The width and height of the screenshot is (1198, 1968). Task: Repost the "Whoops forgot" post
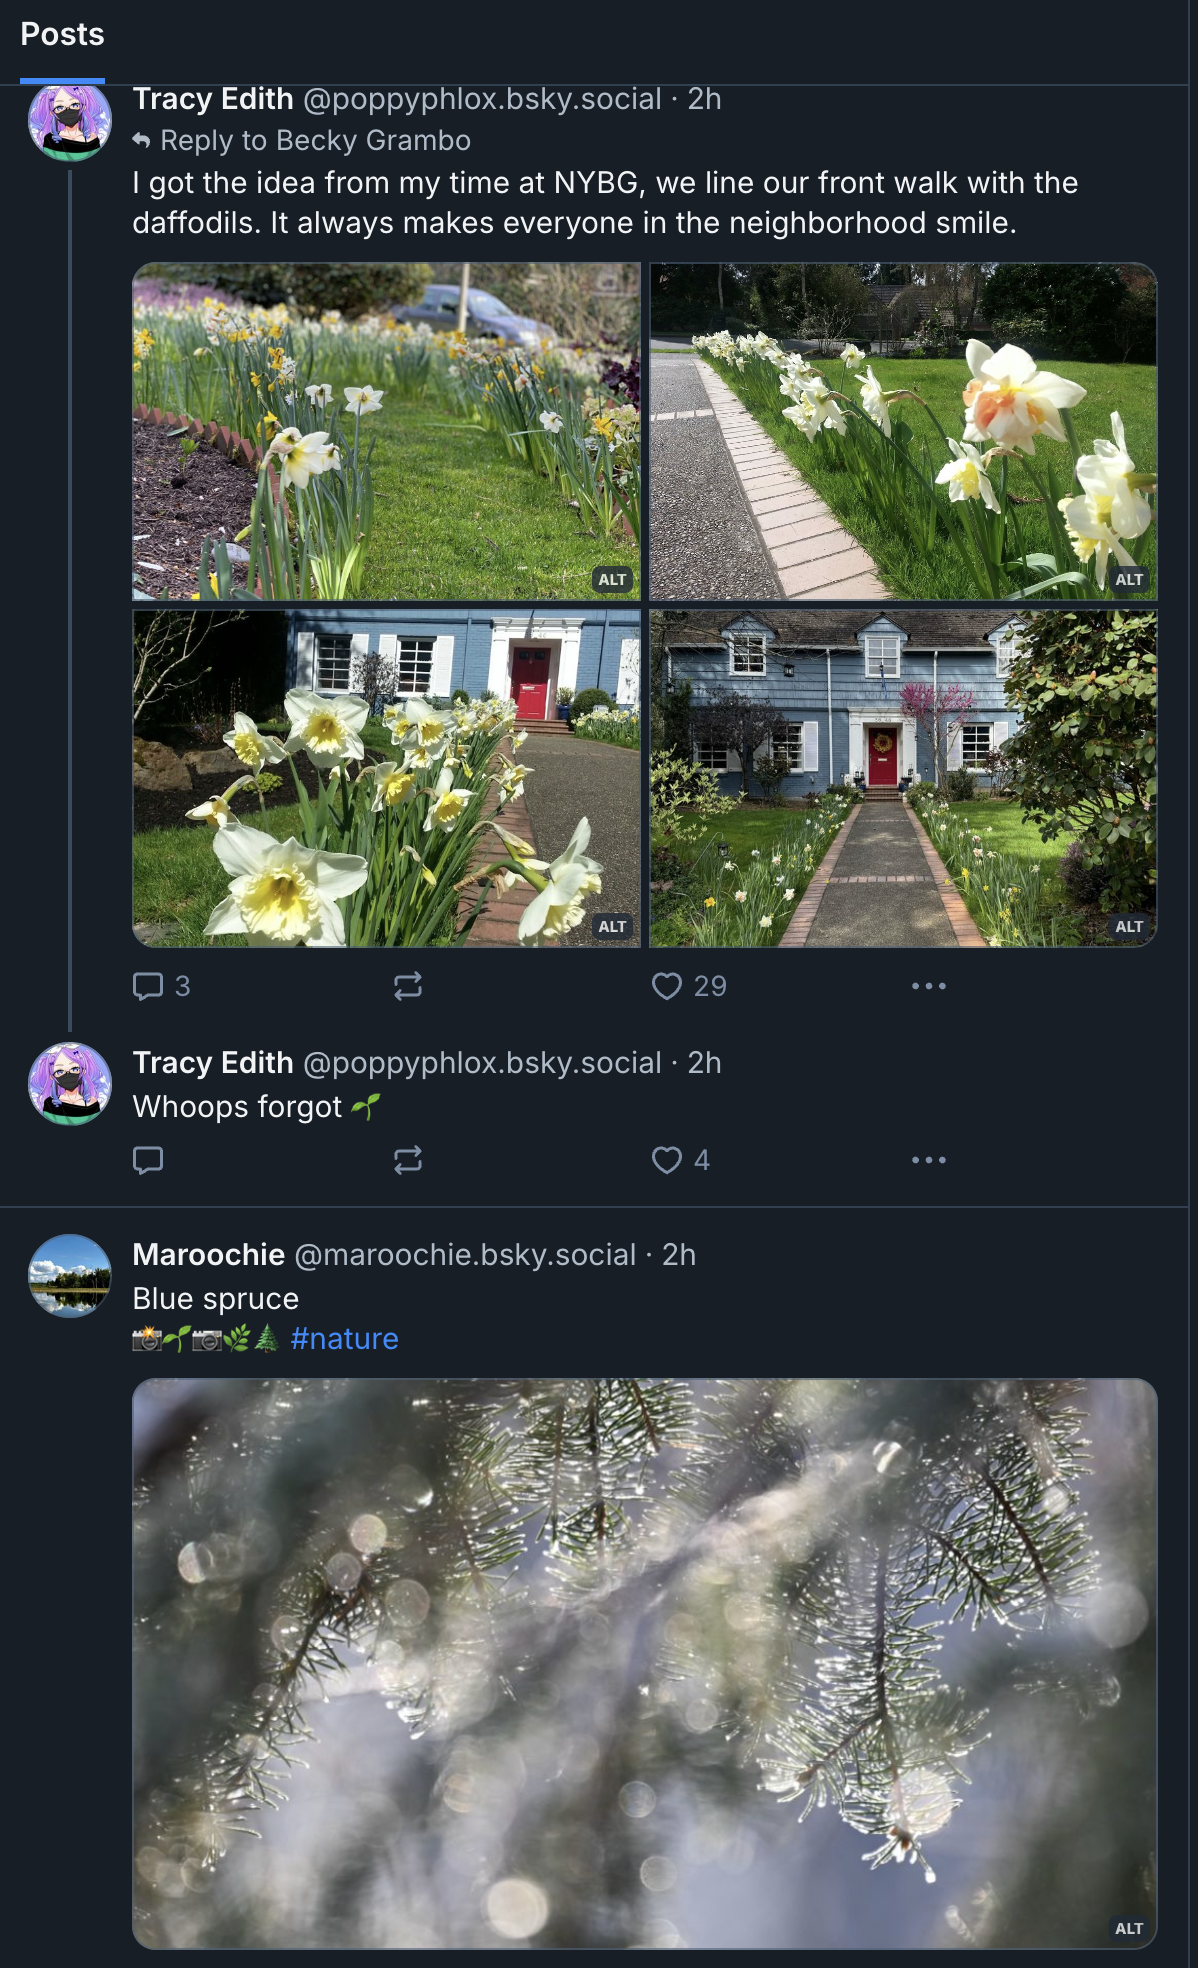click(408, 1160)
